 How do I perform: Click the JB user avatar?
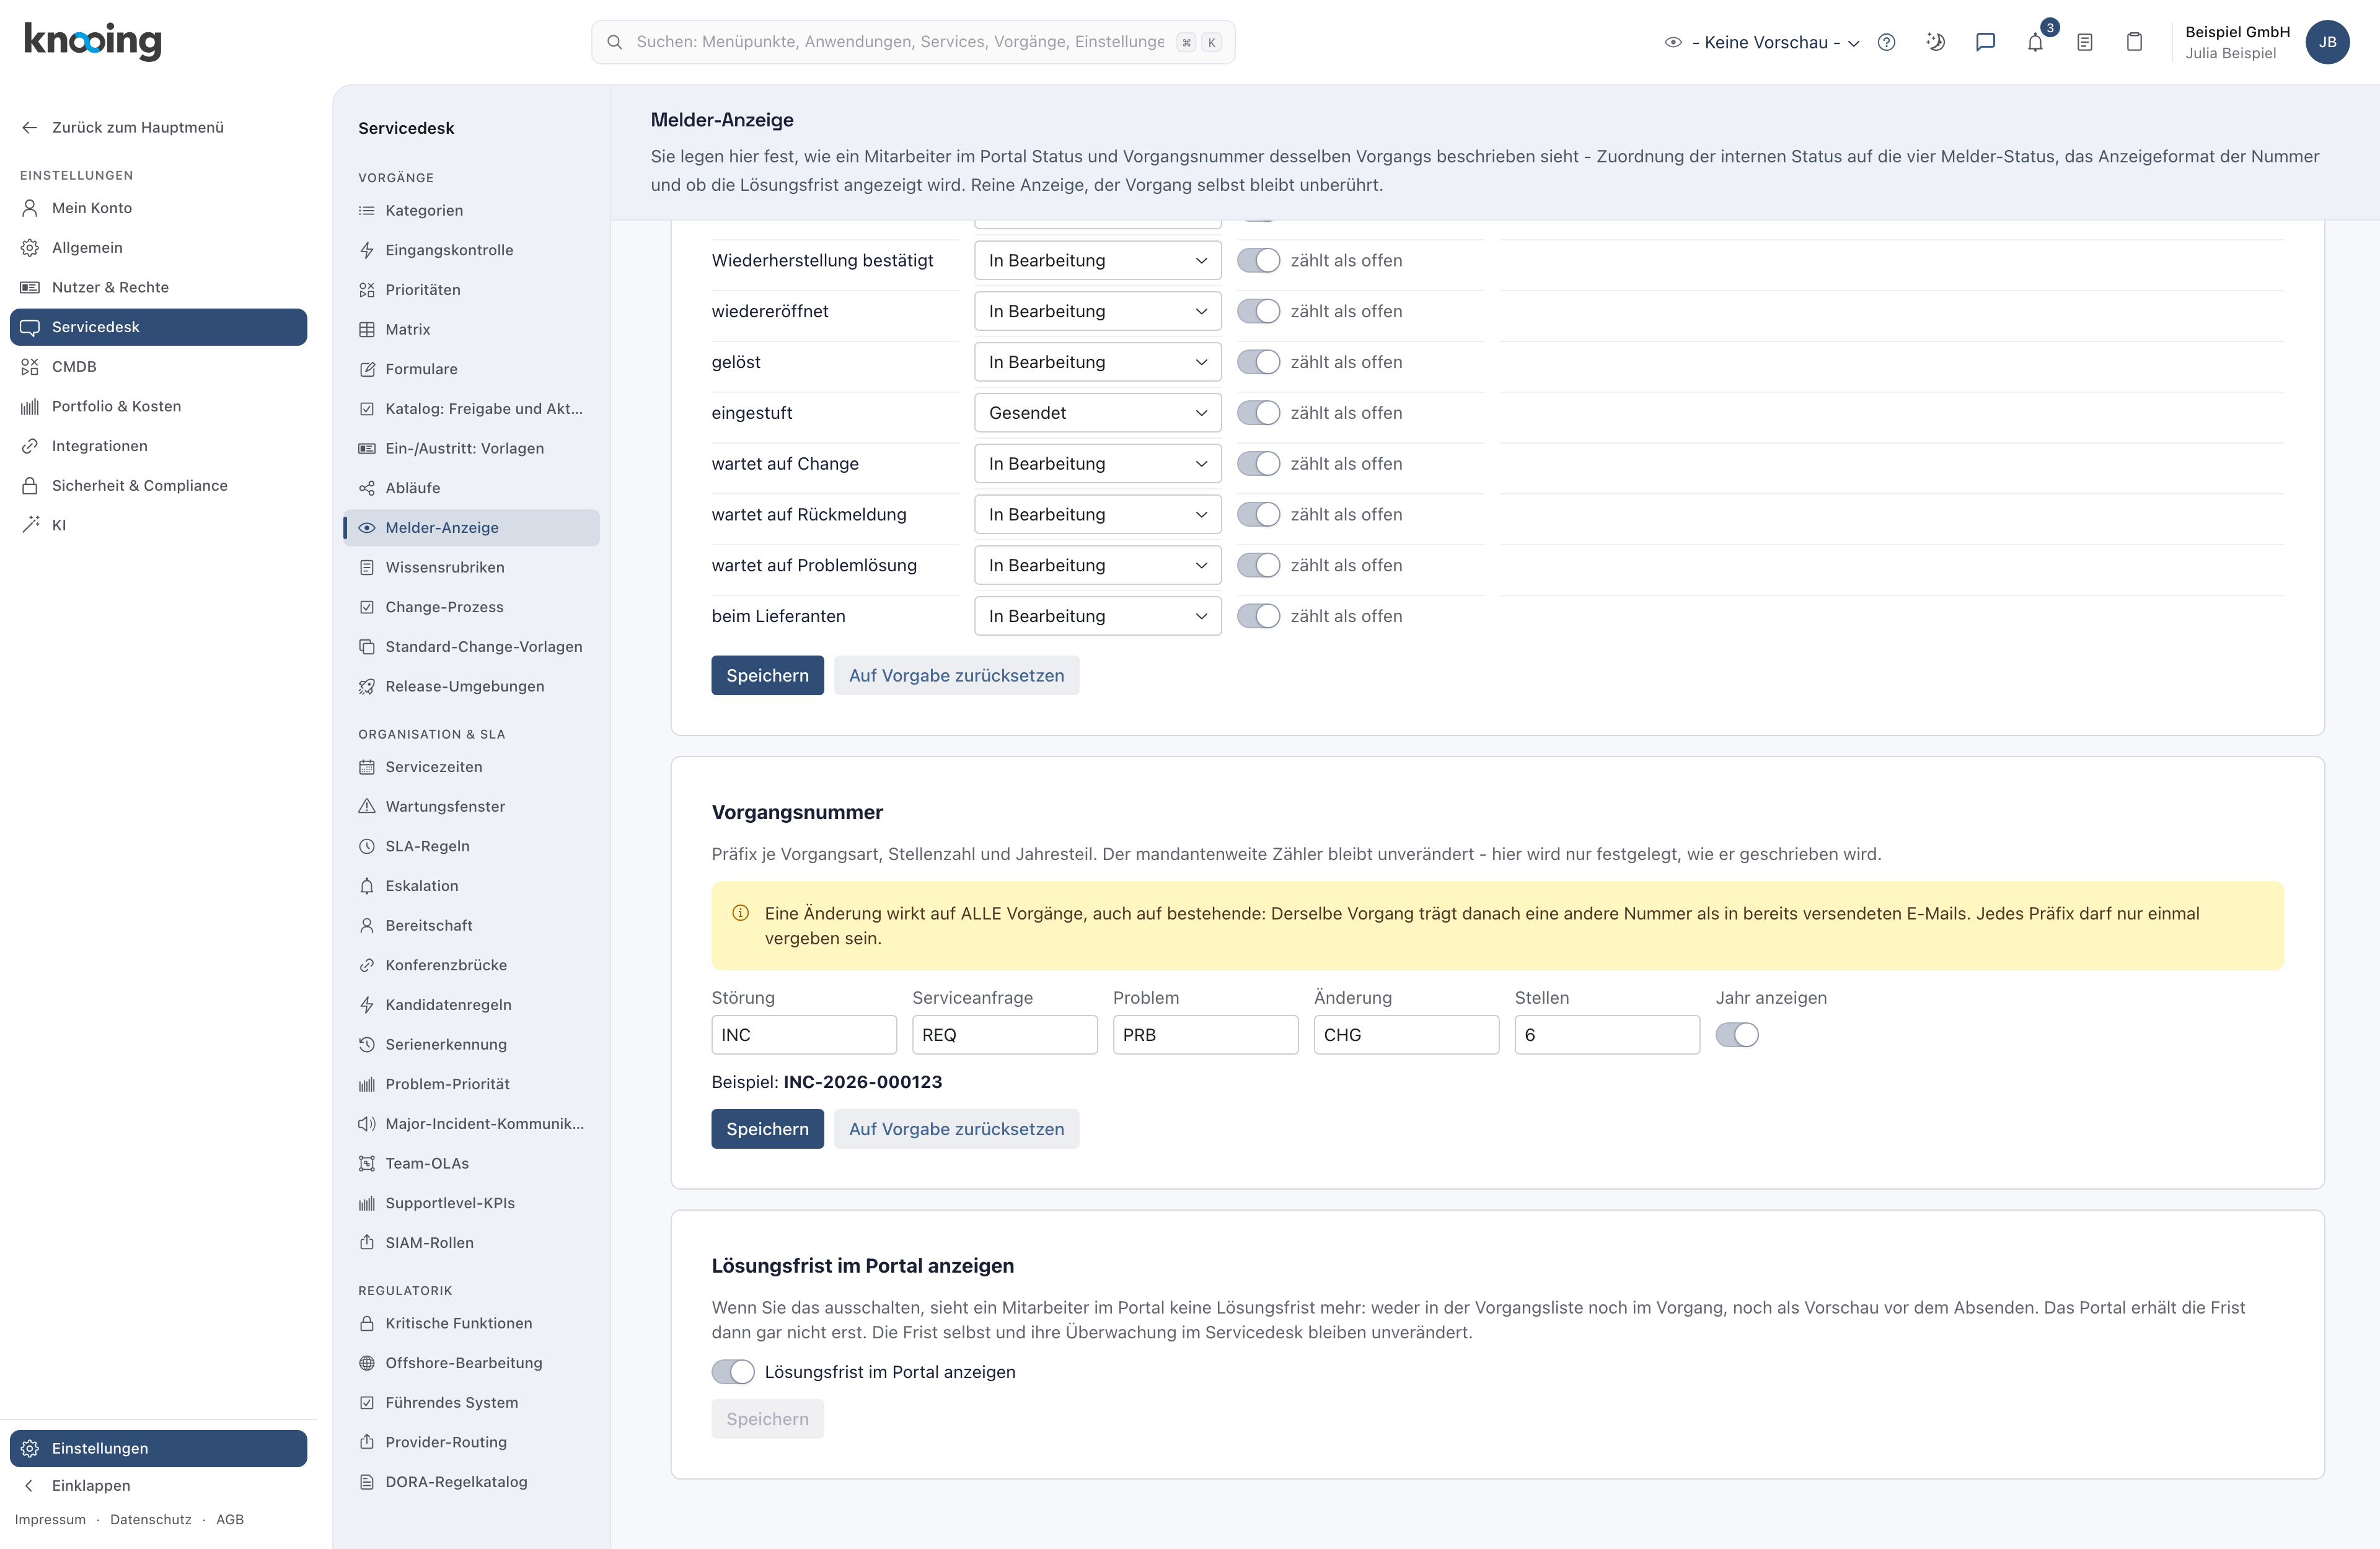(2327, 42)
